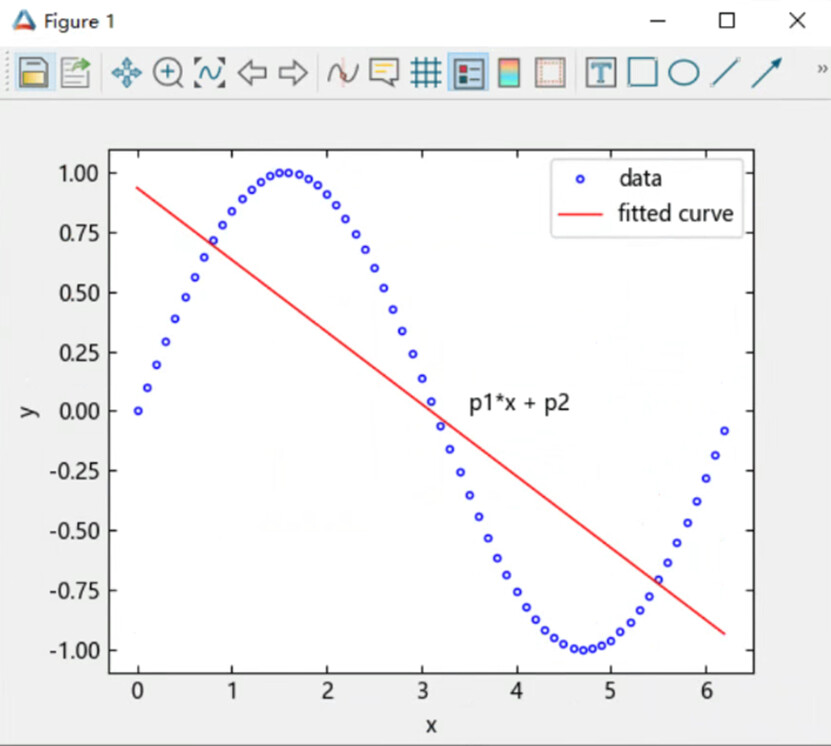The image size is (831, 746).
Task: Expand the toolbar overflow chevron
Action: 822,69
